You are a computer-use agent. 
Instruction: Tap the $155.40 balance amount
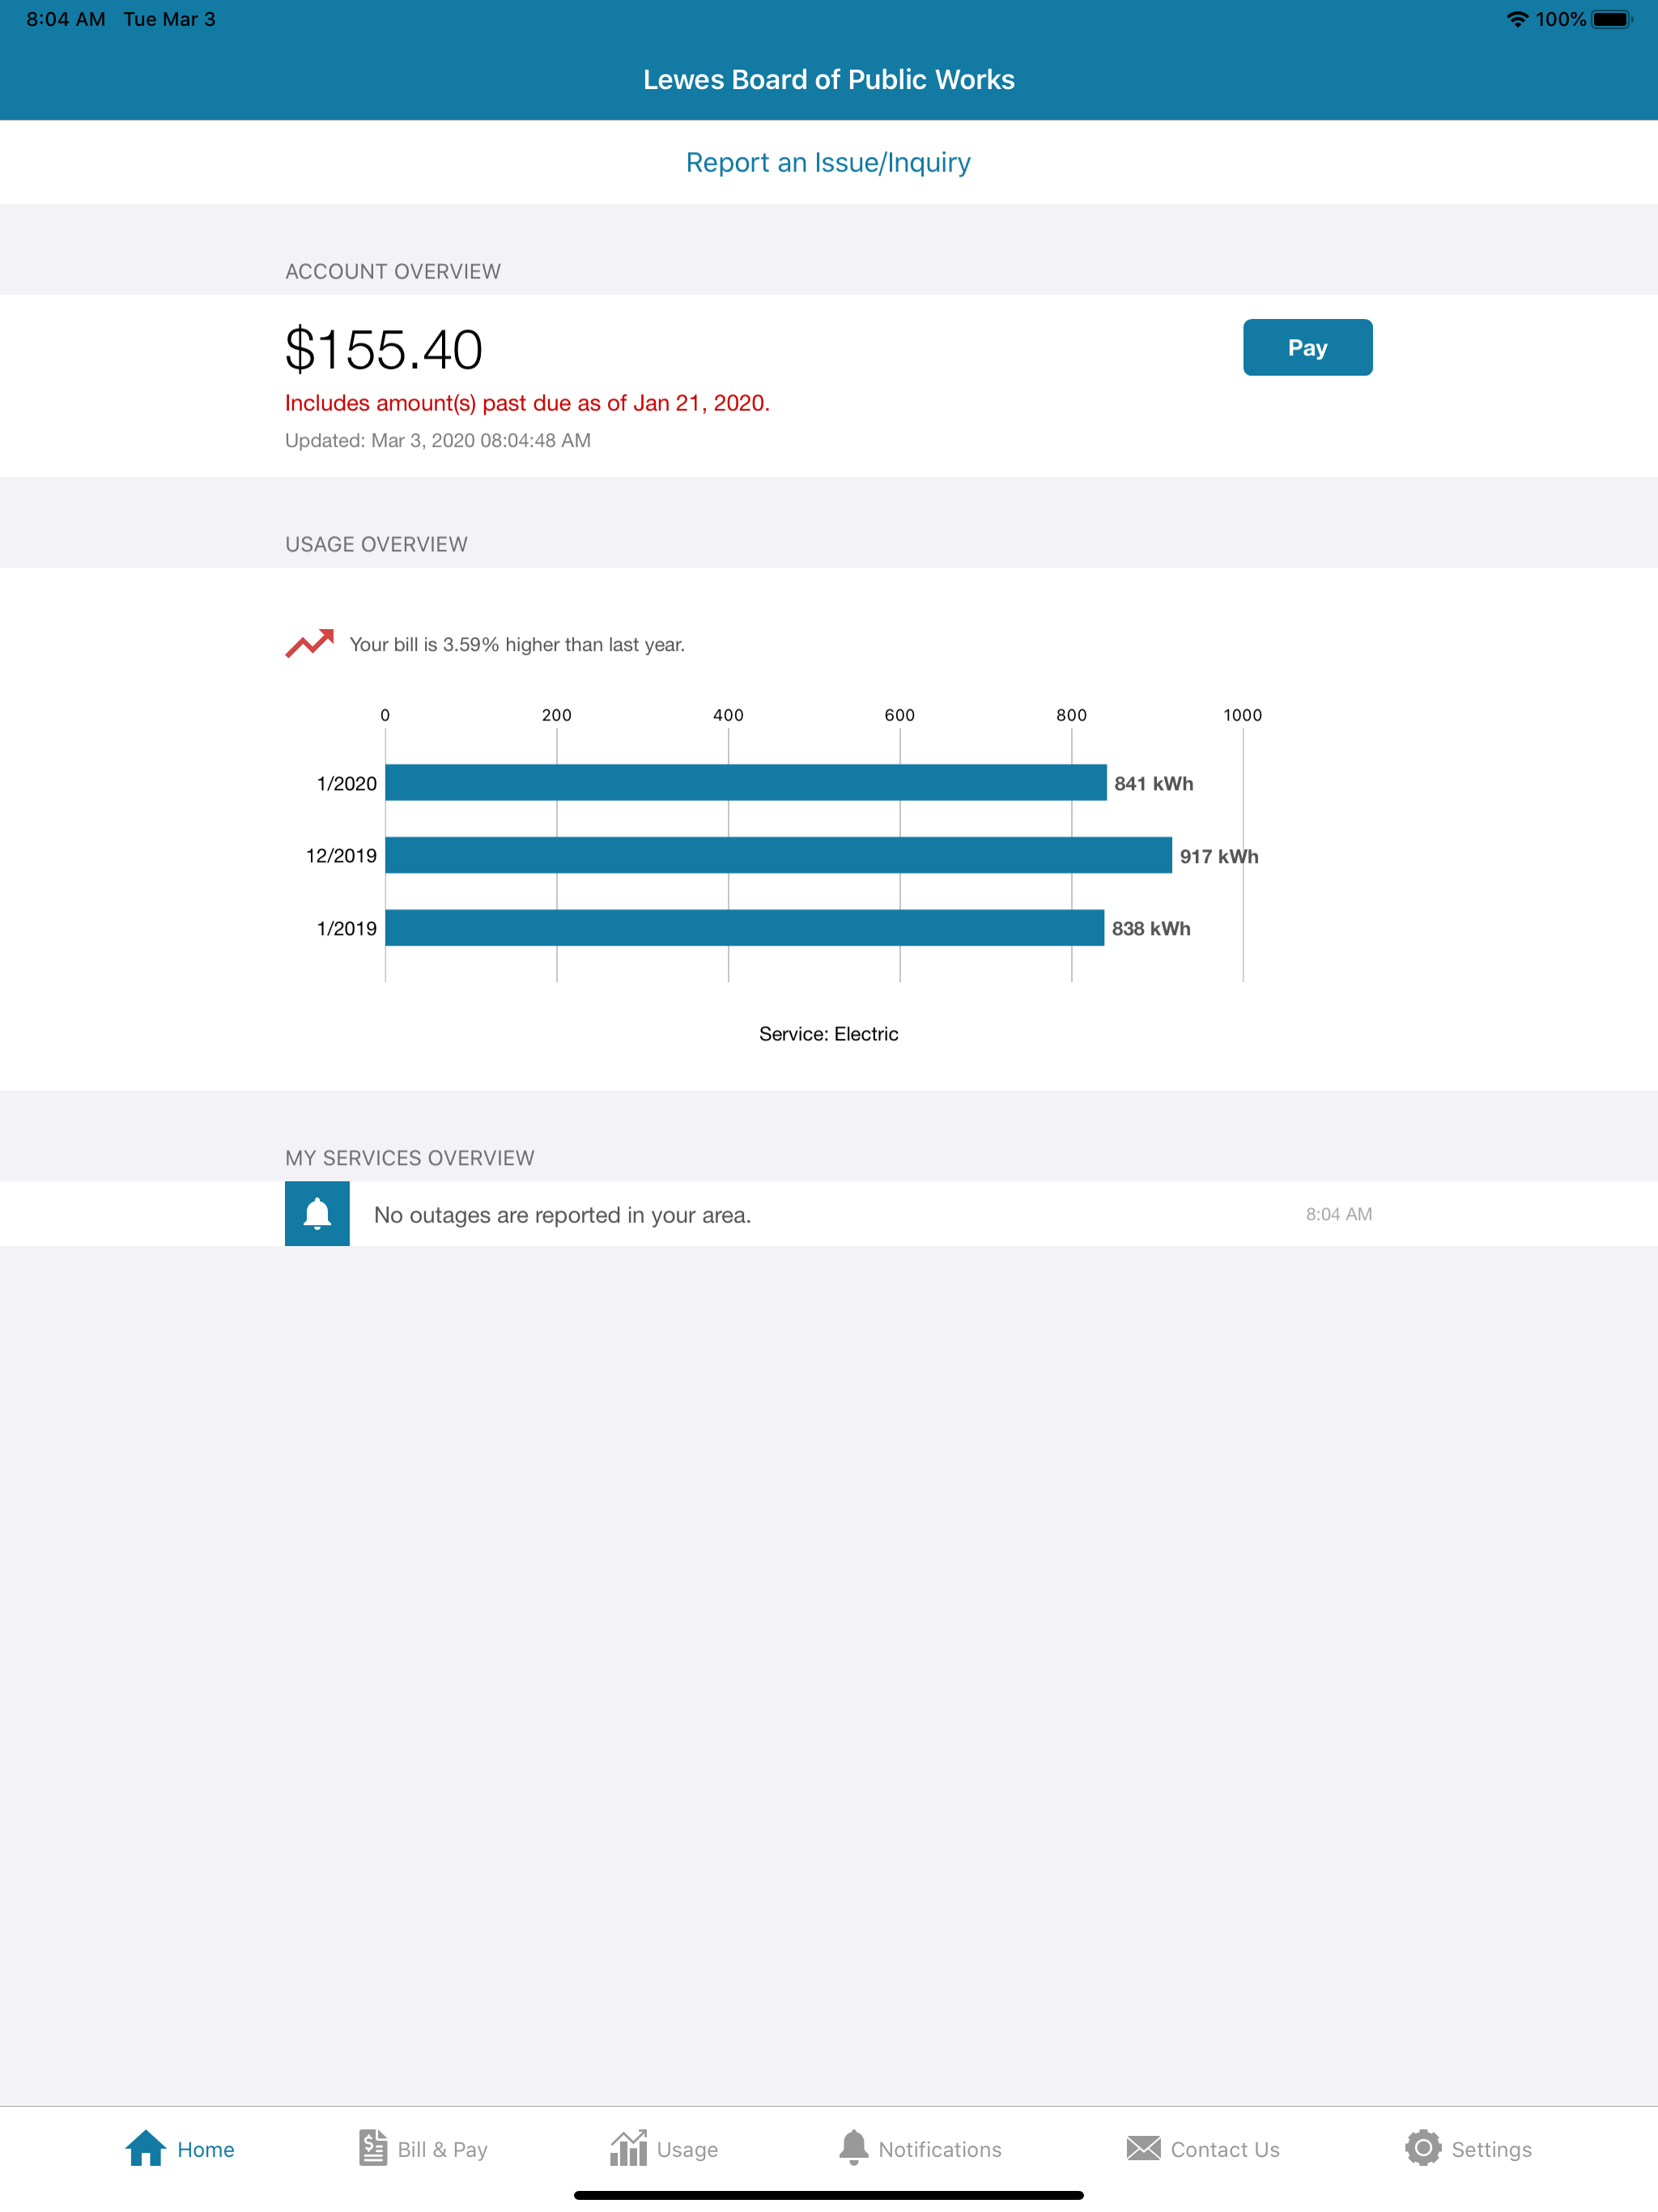(x=384, y=350)
